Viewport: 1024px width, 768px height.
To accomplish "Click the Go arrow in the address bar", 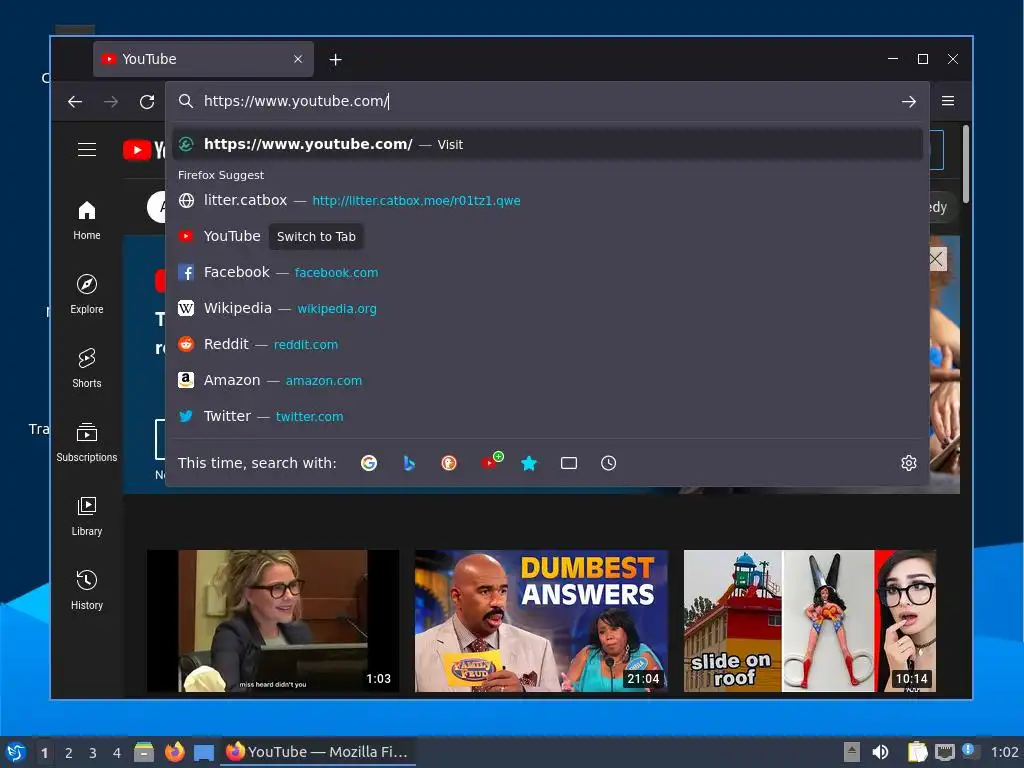I will pyautogui.click(x=908, y=101).
